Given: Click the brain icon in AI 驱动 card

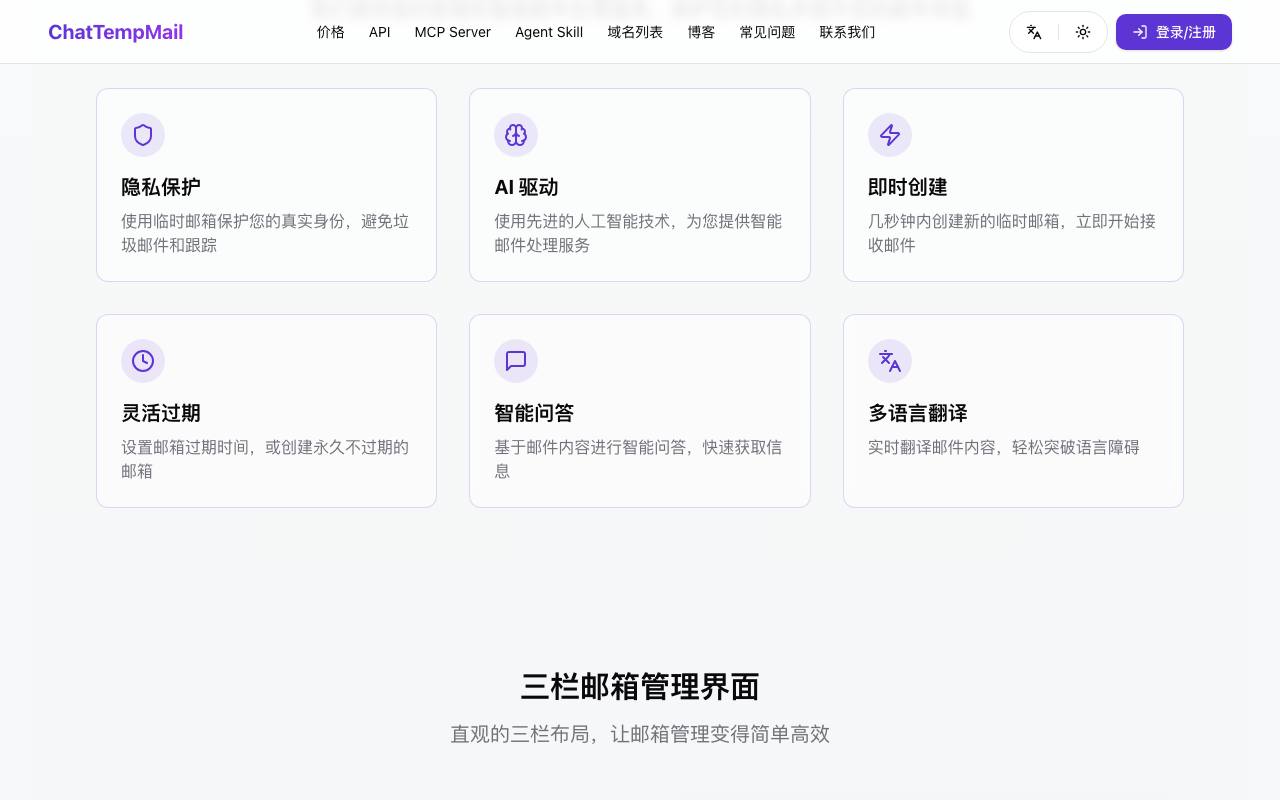Looking at the screenshot, I should pyautogui.click(x=516, y=135).
